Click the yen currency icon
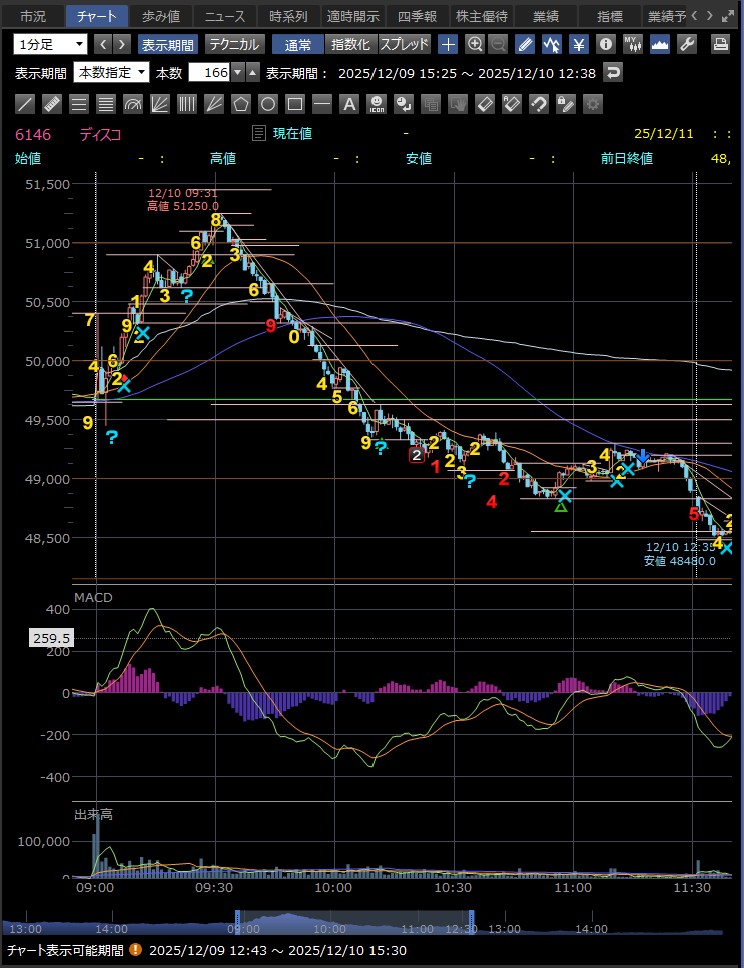The width and height of the screenshot is (744, 968). [579, 44]
